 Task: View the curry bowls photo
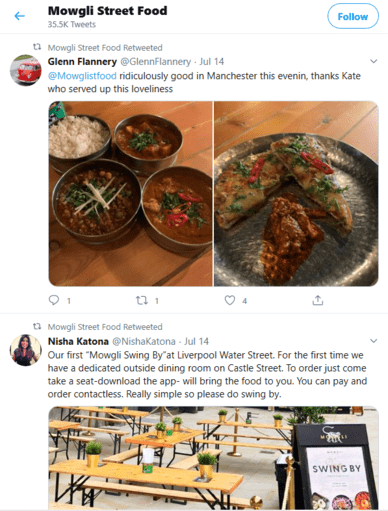130,194
